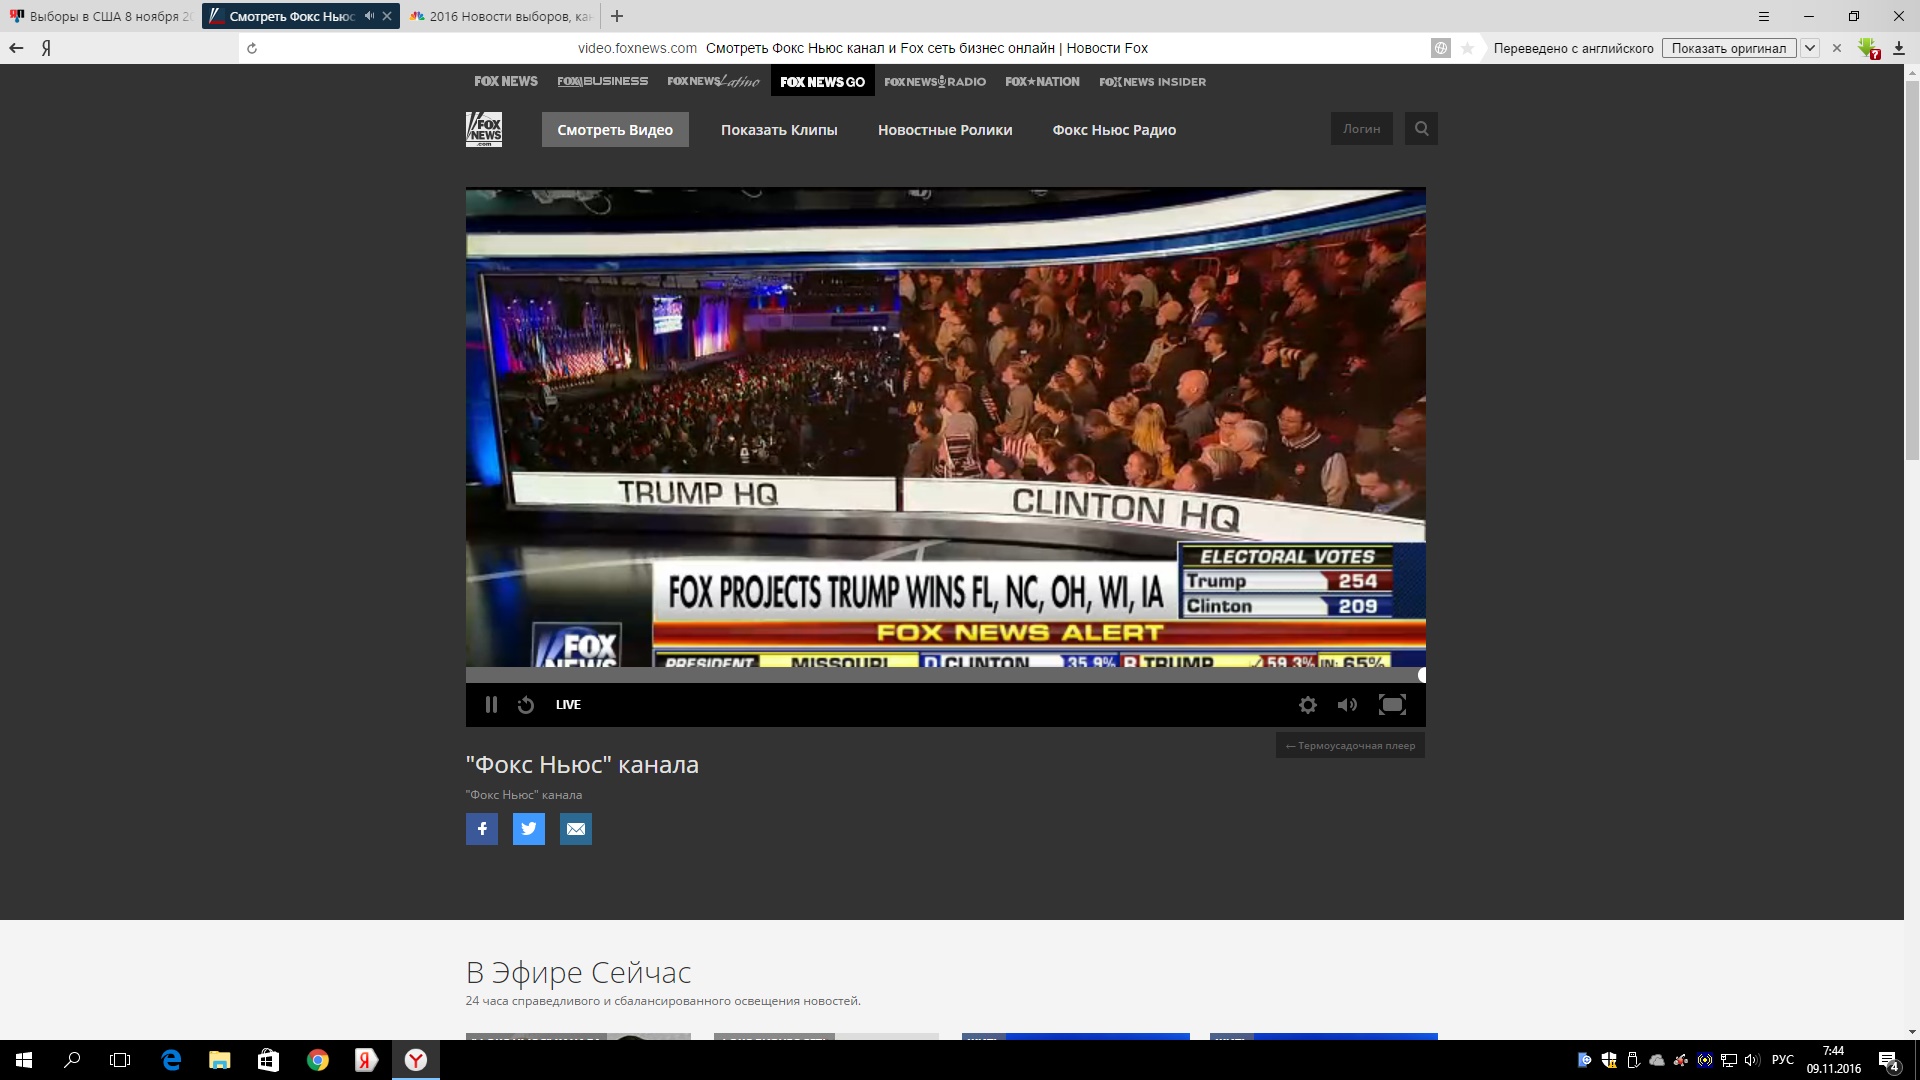The image size is (1920, 1080).
Task: Go to Fox News Insider top link
Action: pyautogui.click(x=1152, y=81)
